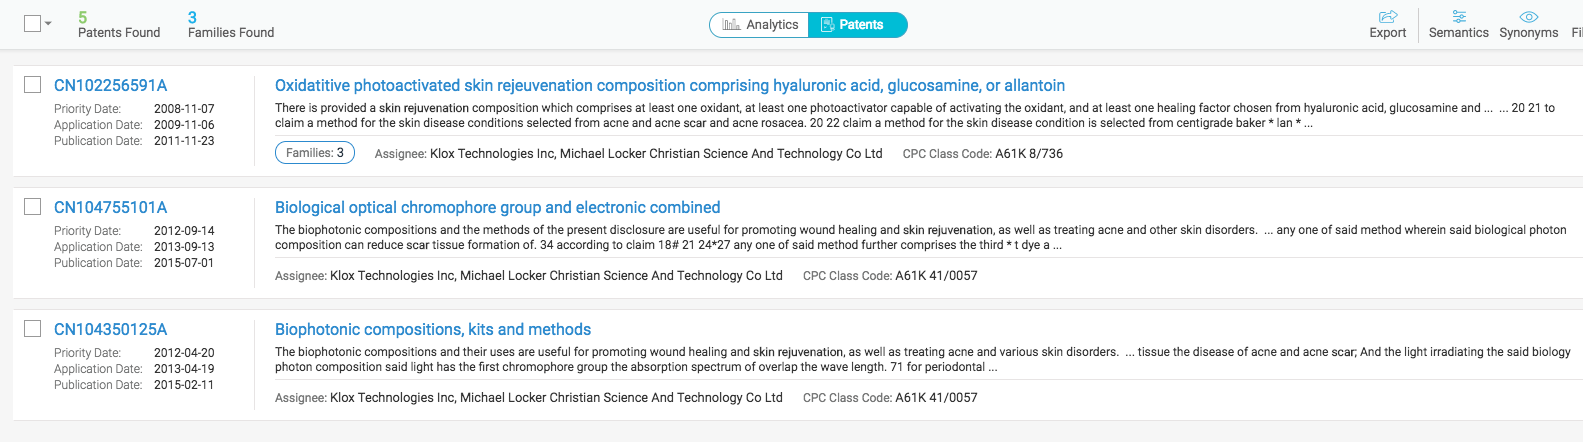
Task: Open patent number CN102256591A link
Action: [x=110, y=86]
